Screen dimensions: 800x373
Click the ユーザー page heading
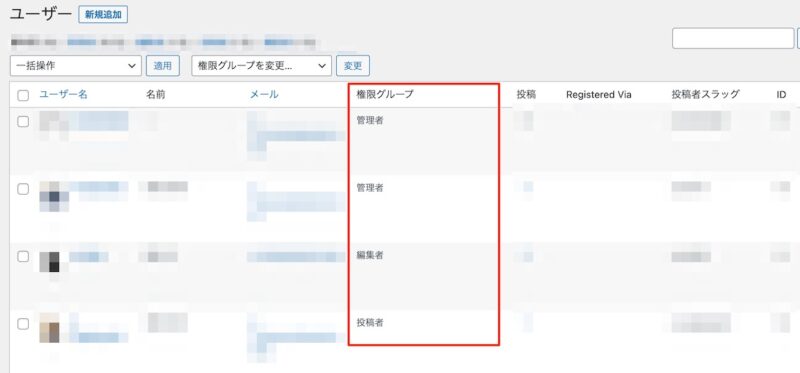(x=41, y=14)
